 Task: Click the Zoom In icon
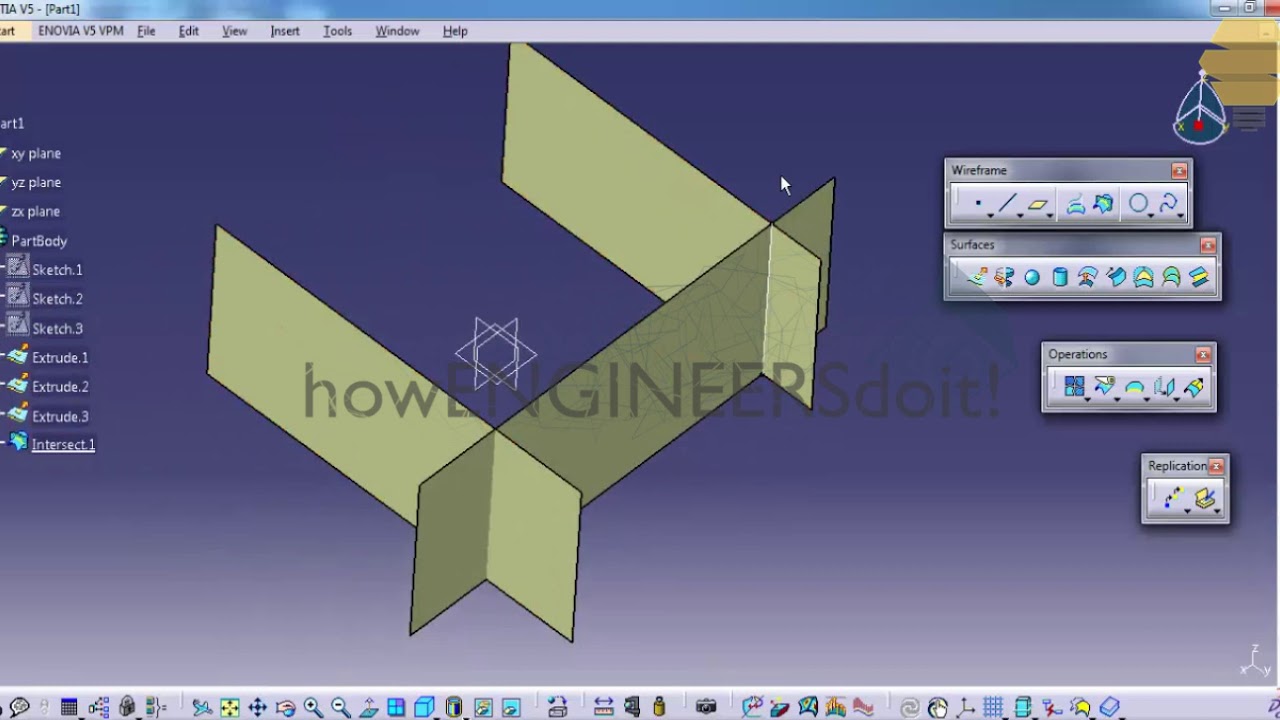tap(313, 708)
